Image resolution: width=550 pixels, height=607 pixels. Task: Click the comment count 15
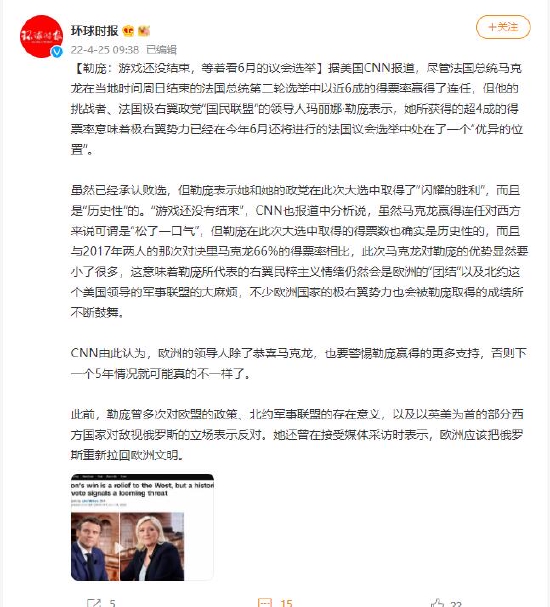(286, 603)
